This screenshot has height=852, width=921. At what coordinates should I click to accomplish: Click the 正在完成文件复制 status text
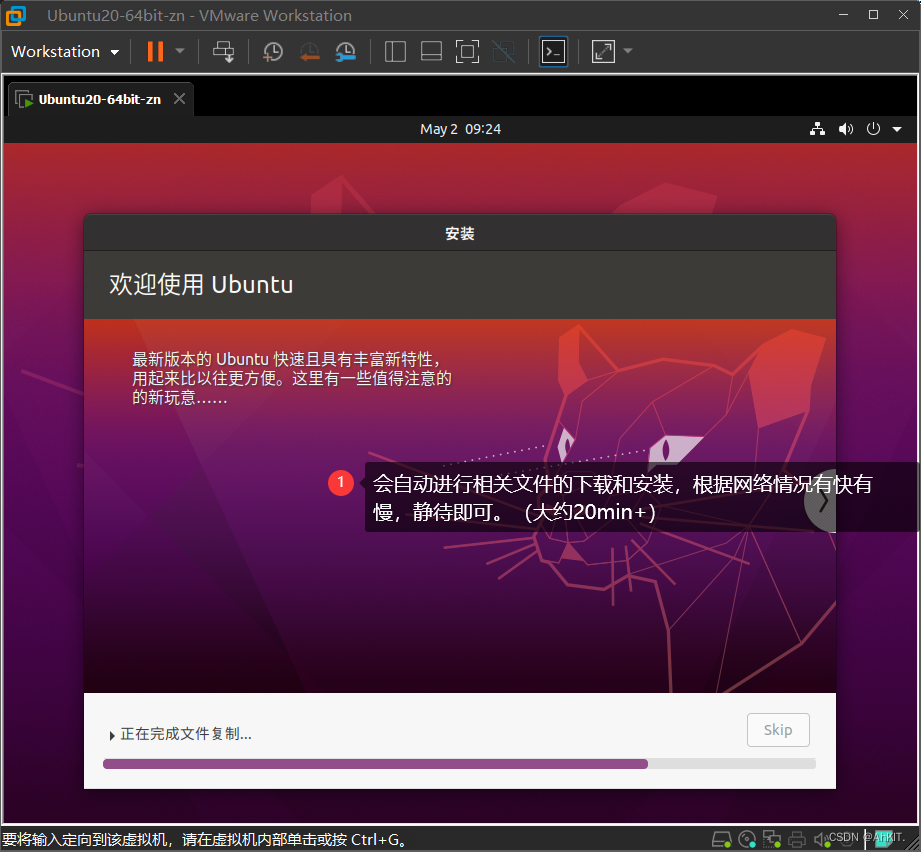[x=186, y=734]
